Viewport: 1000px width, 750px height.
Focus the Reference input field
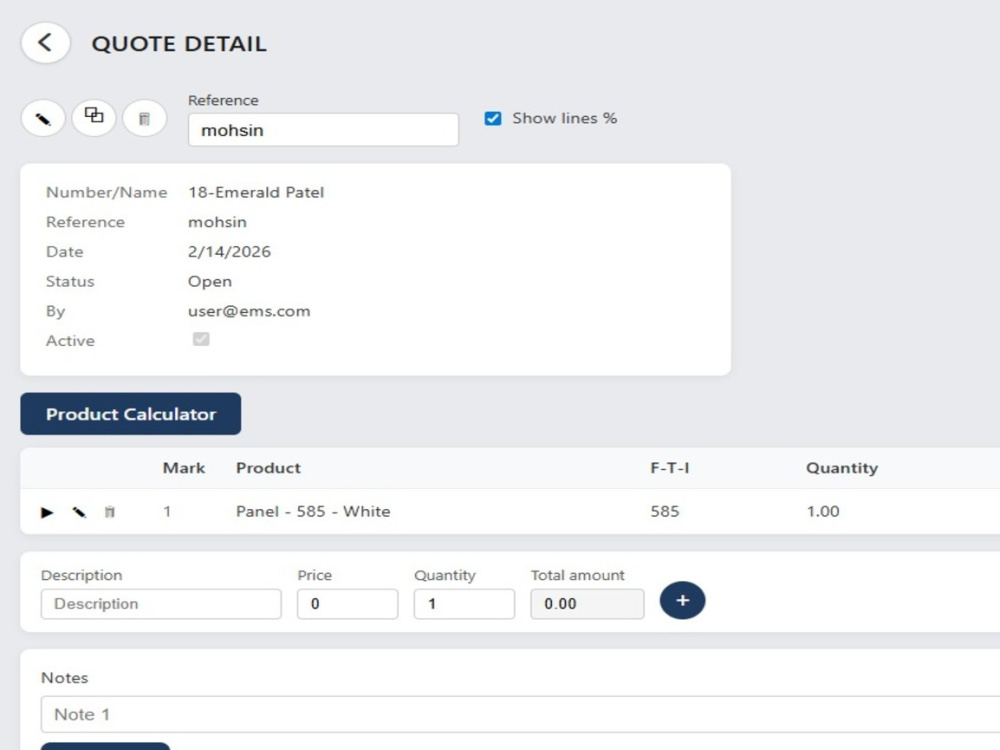click(323, 130)
